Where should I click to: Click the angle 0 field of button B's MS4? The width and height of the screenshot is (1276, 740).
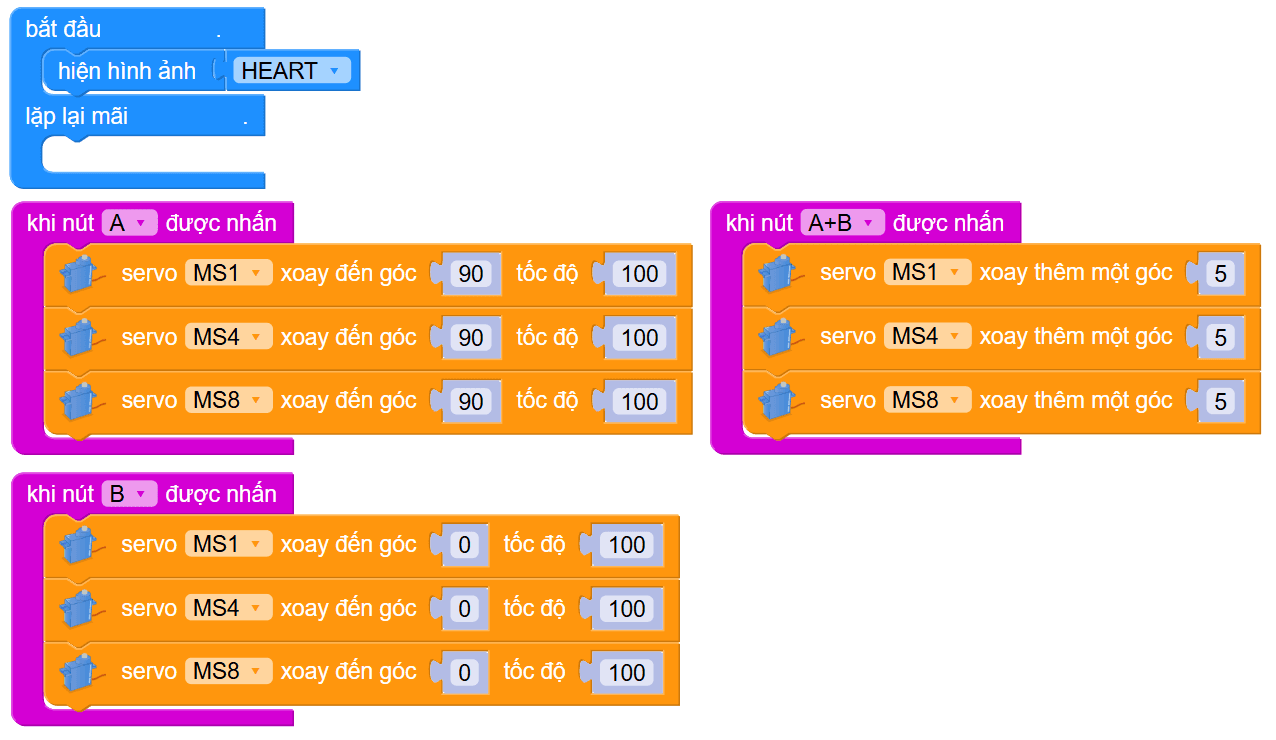coord(463,609)
